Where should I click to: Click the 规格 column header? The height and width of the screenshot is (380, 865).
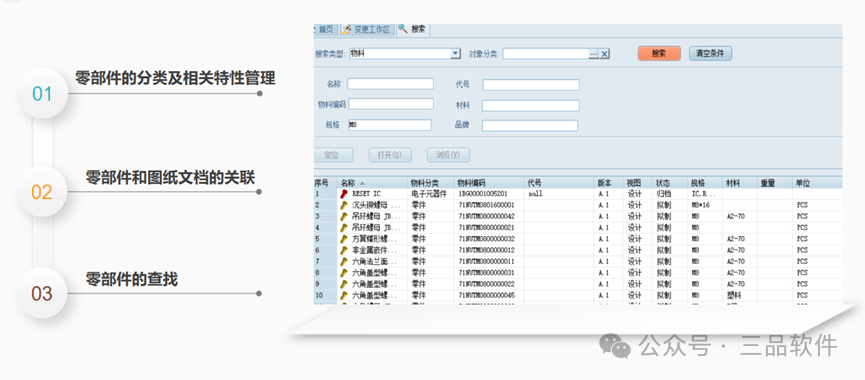pyautogui.click(x=705, y=183)
